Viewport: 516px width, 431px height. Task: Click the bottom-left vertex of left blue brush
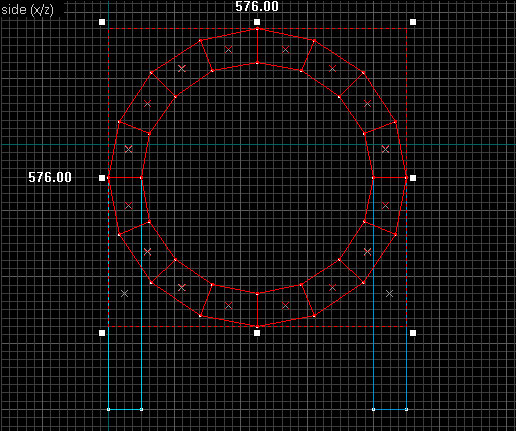[x=109, y=409]
